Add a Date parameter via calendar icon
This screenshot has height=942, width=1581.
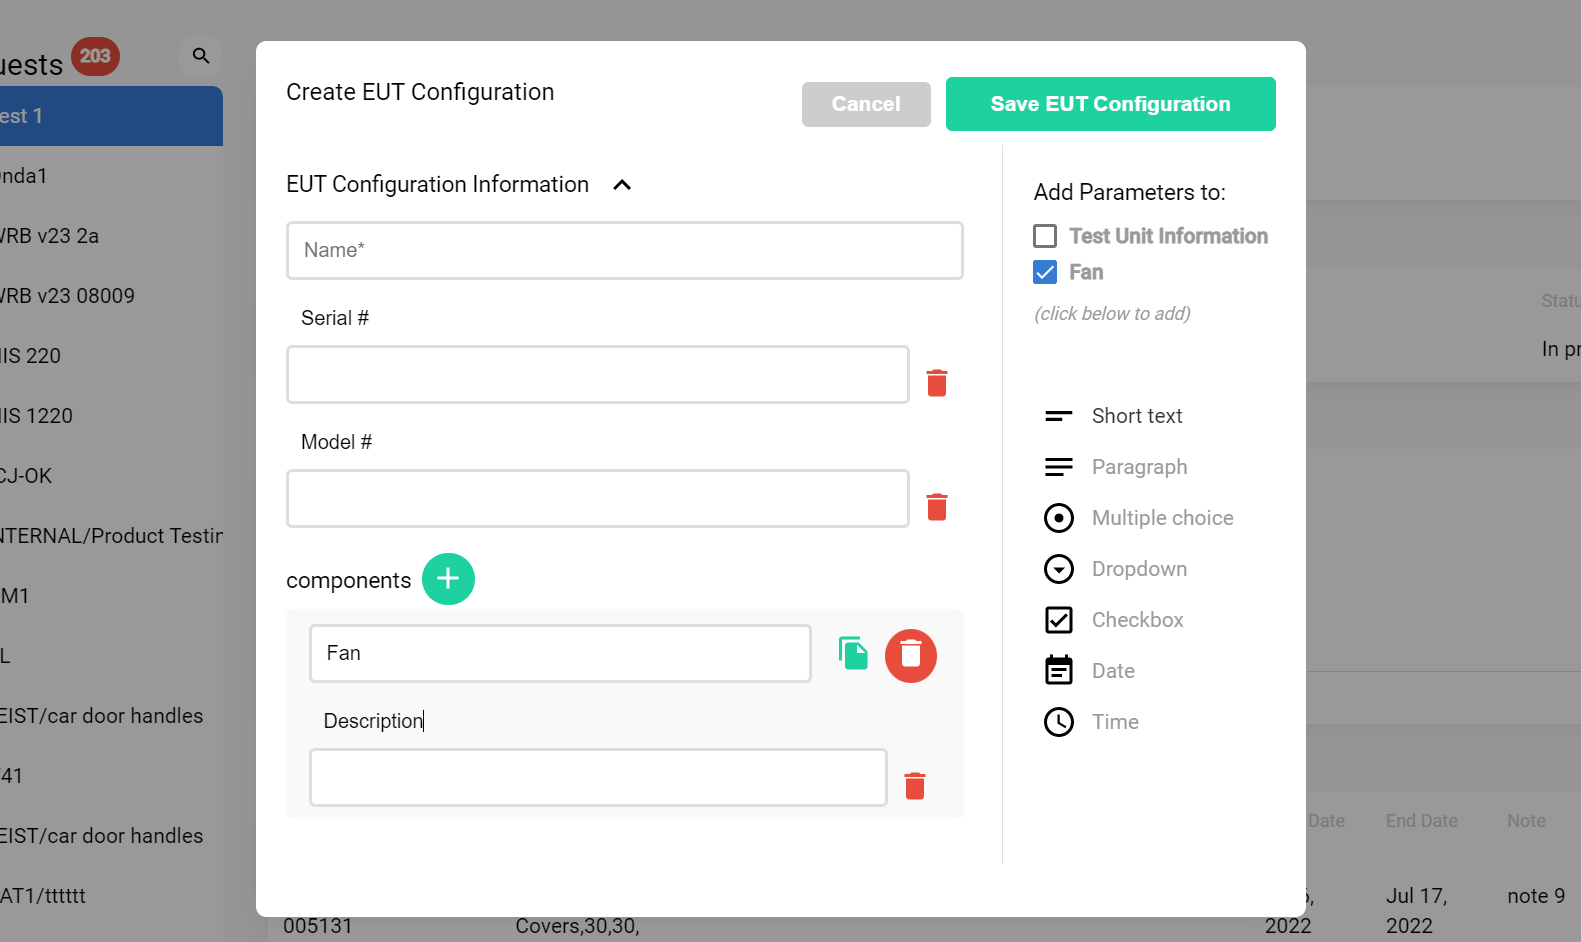click(1058, 670)
